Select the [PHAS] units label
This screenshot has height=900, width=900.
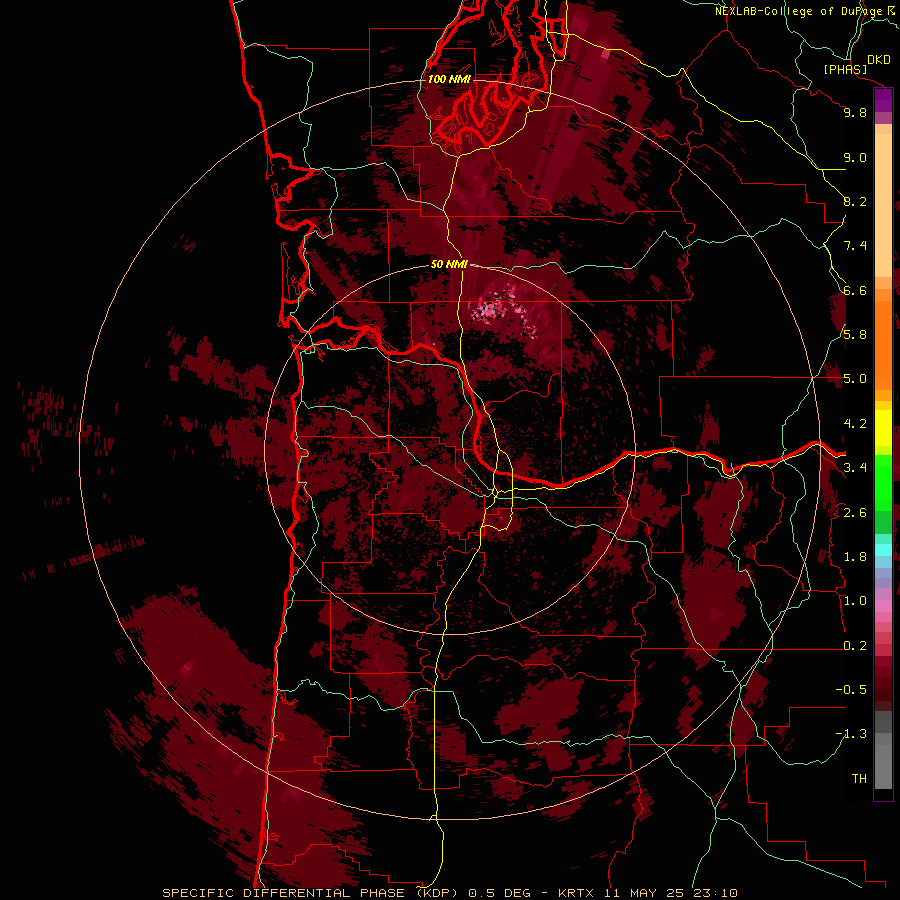coord(845,70)
